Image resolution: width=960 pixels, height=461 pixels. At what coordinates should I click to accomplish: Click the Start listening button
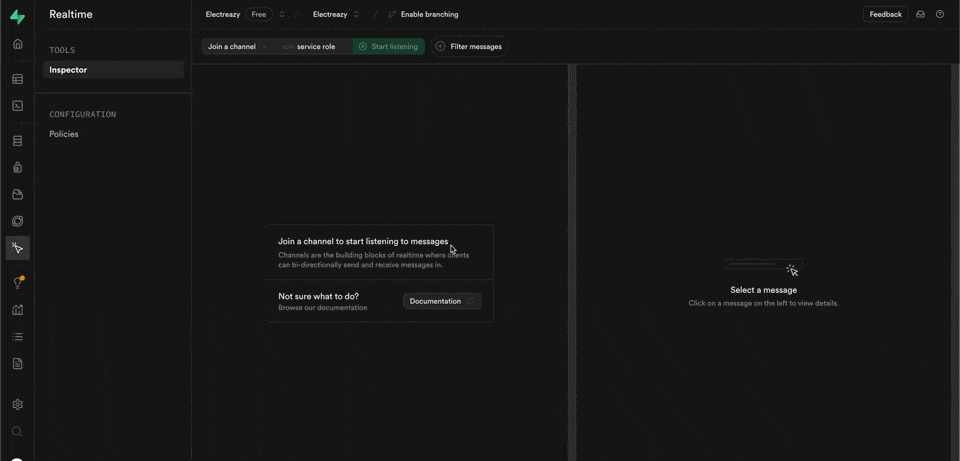pos(388,47)
